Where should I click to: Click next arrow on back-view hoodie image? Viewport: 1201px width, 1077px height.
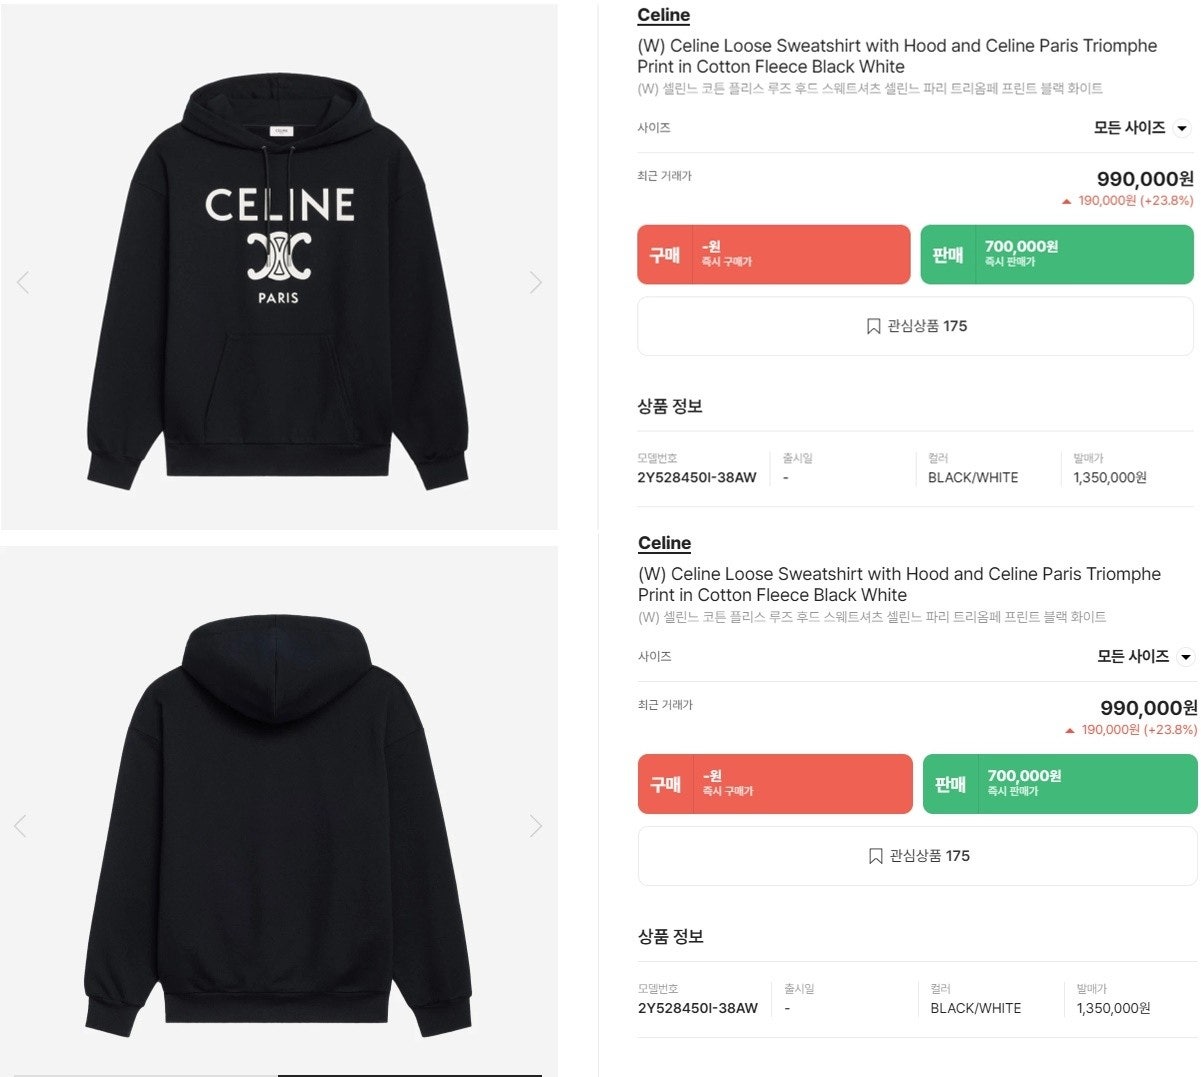pyautogui.click(x=535, y=826)
